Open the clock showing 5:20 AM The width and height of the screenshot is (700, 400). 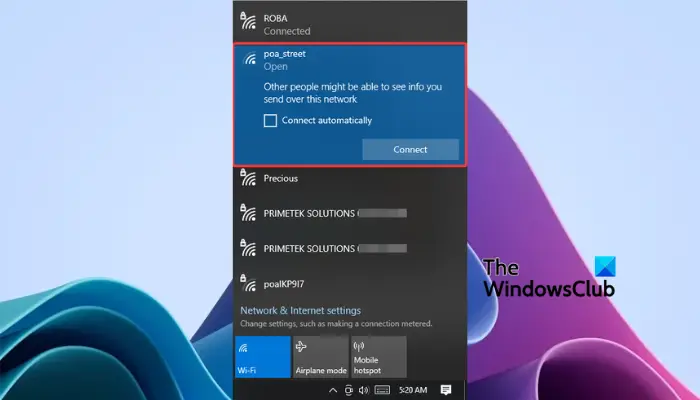click(413, 390)
